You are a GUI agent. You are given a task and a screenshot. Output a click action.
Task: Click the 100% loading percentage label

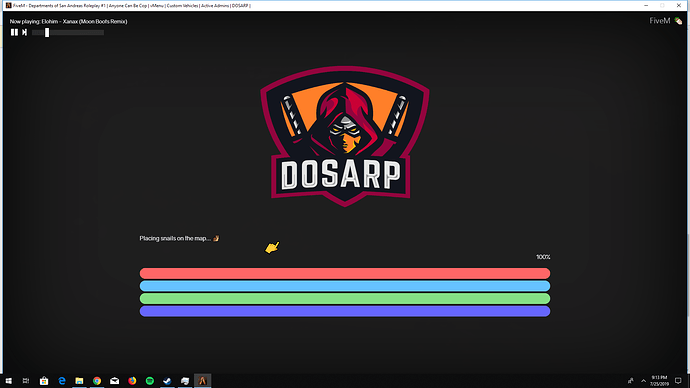(543, 257)
